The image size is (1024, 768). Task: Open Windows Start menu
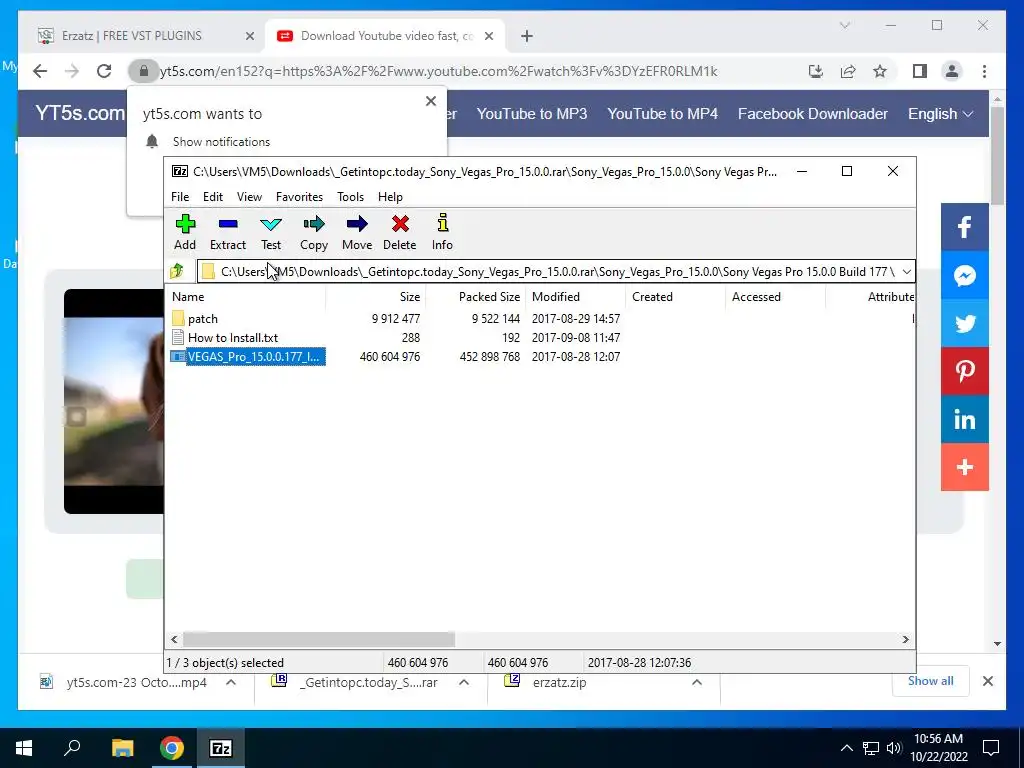(x=24, y=748)
